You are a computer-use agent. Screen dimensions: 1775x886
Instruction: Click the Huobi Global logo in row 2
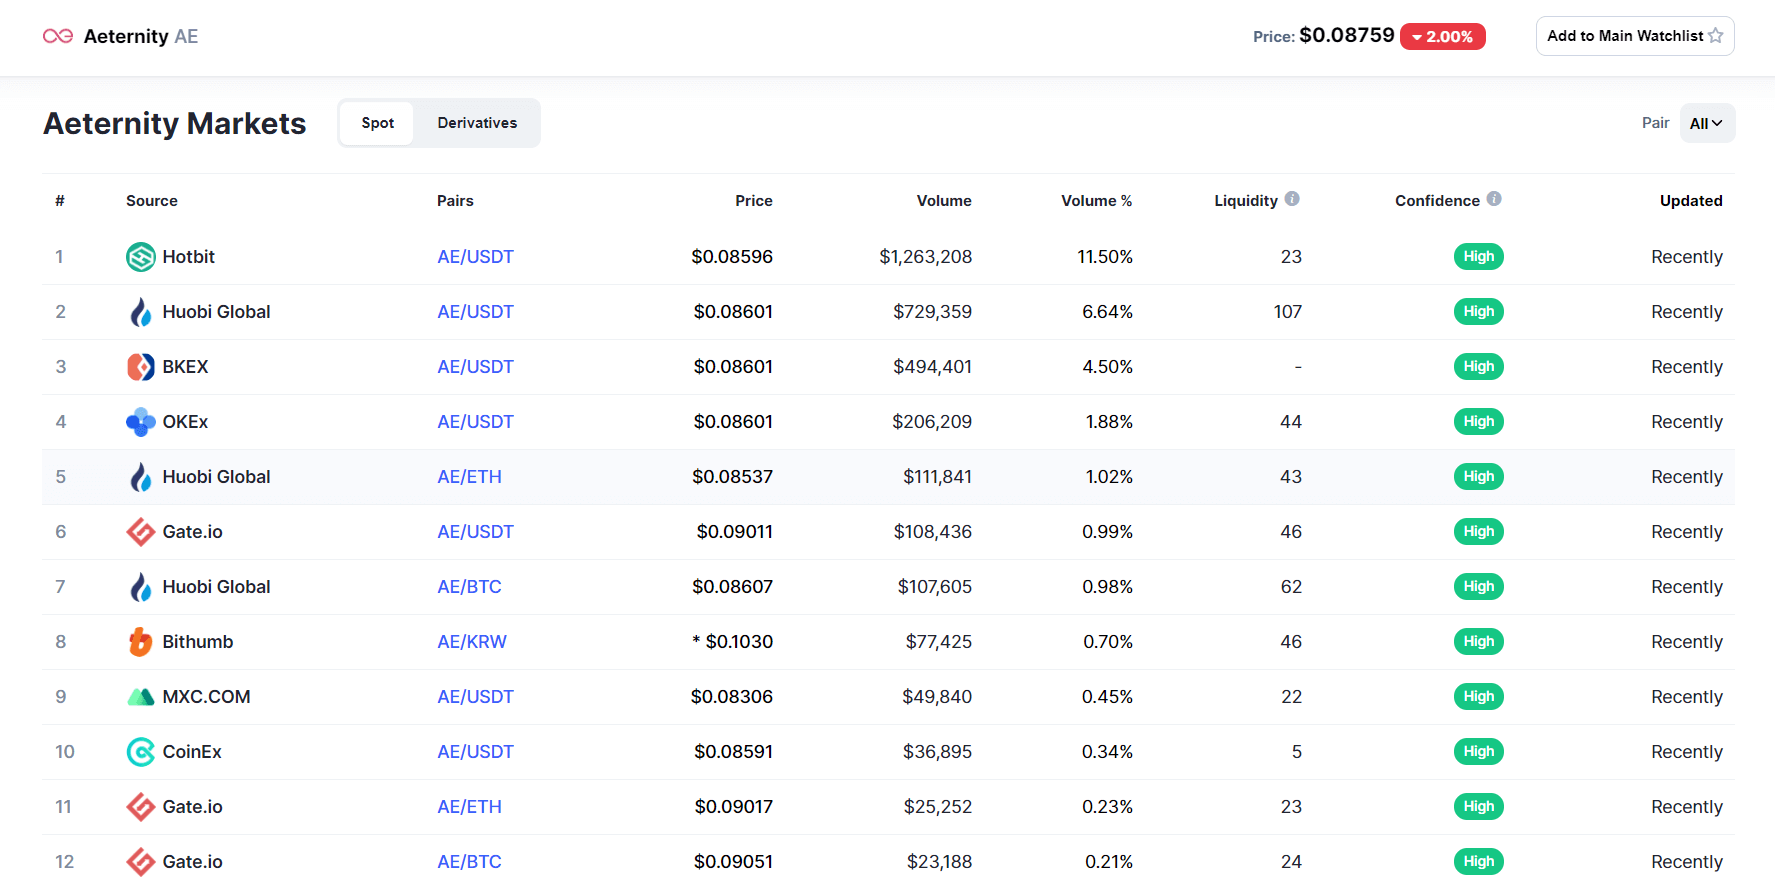141,312
